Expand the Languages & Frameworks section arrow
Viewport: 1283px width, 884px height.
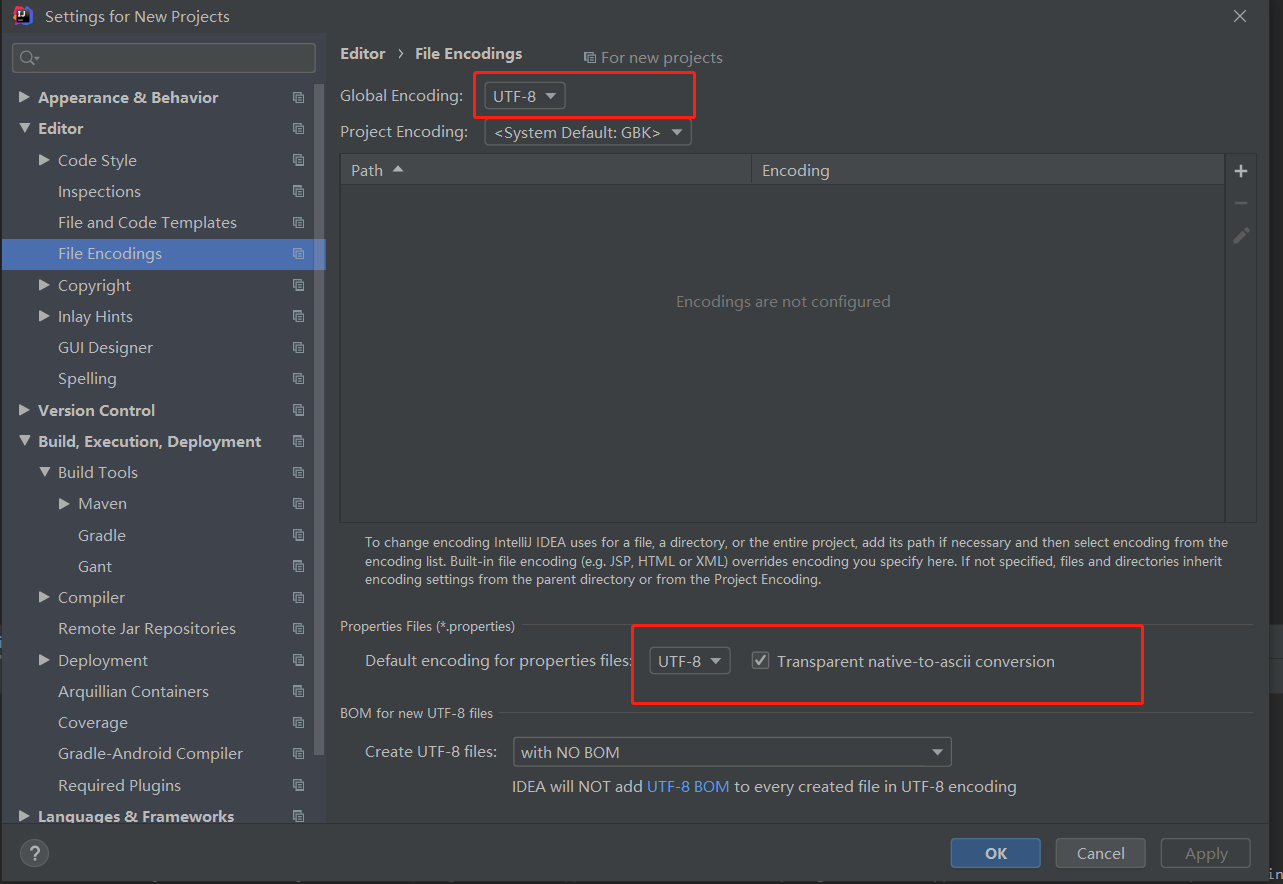tap(24, 816)
